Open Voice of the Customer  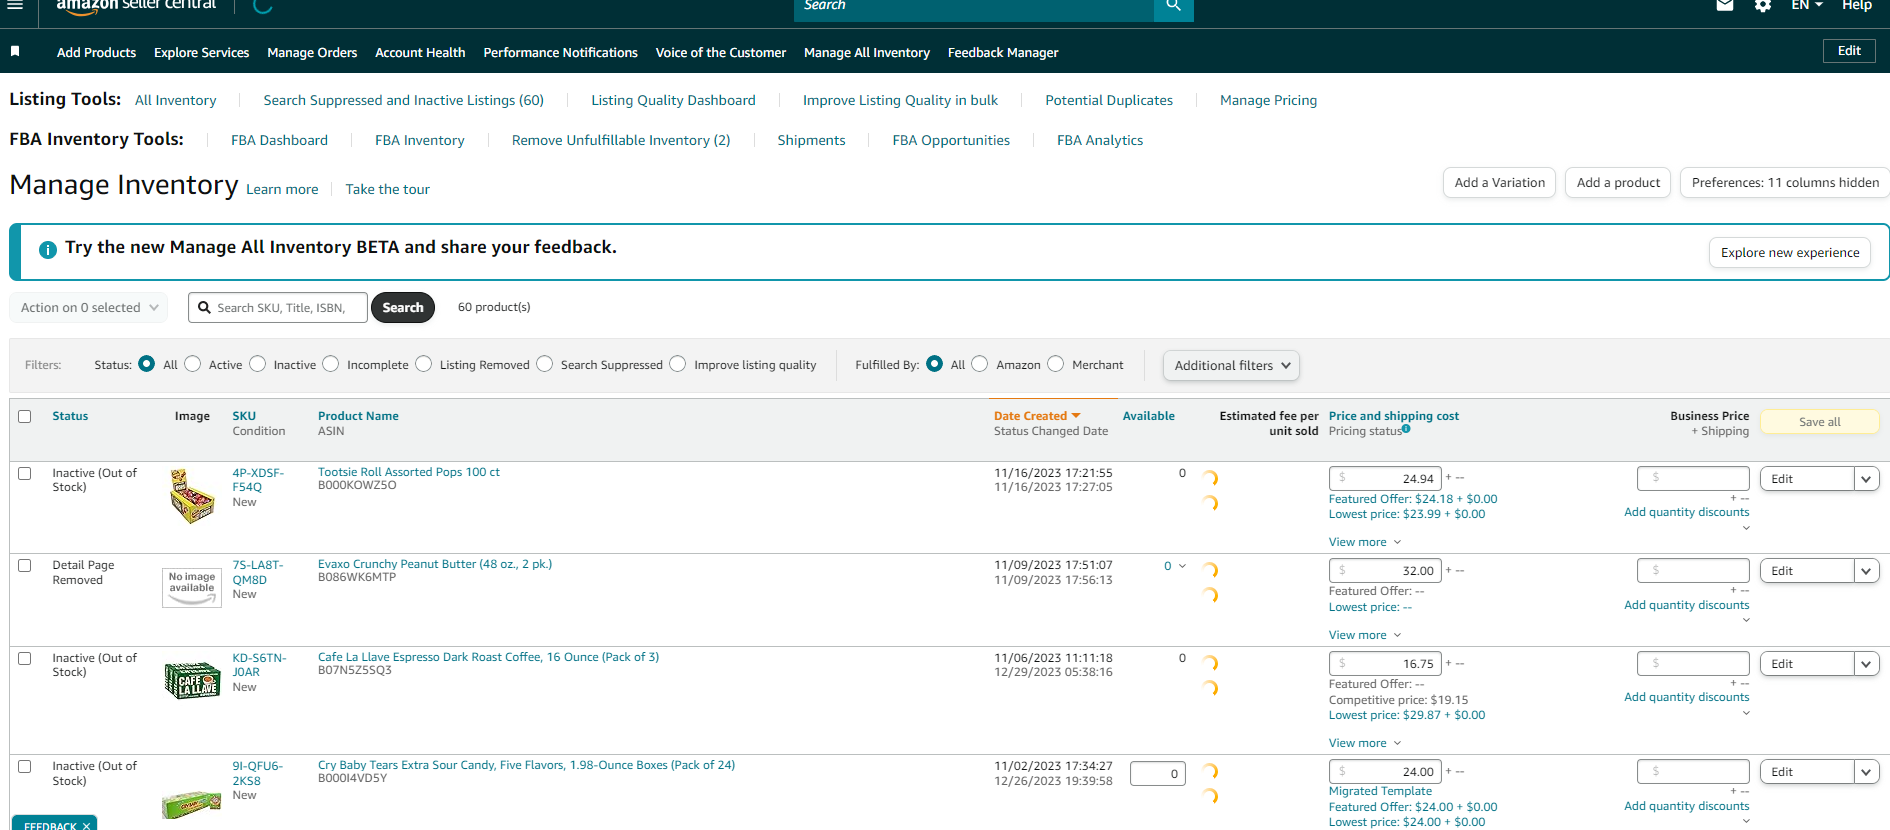721,52
